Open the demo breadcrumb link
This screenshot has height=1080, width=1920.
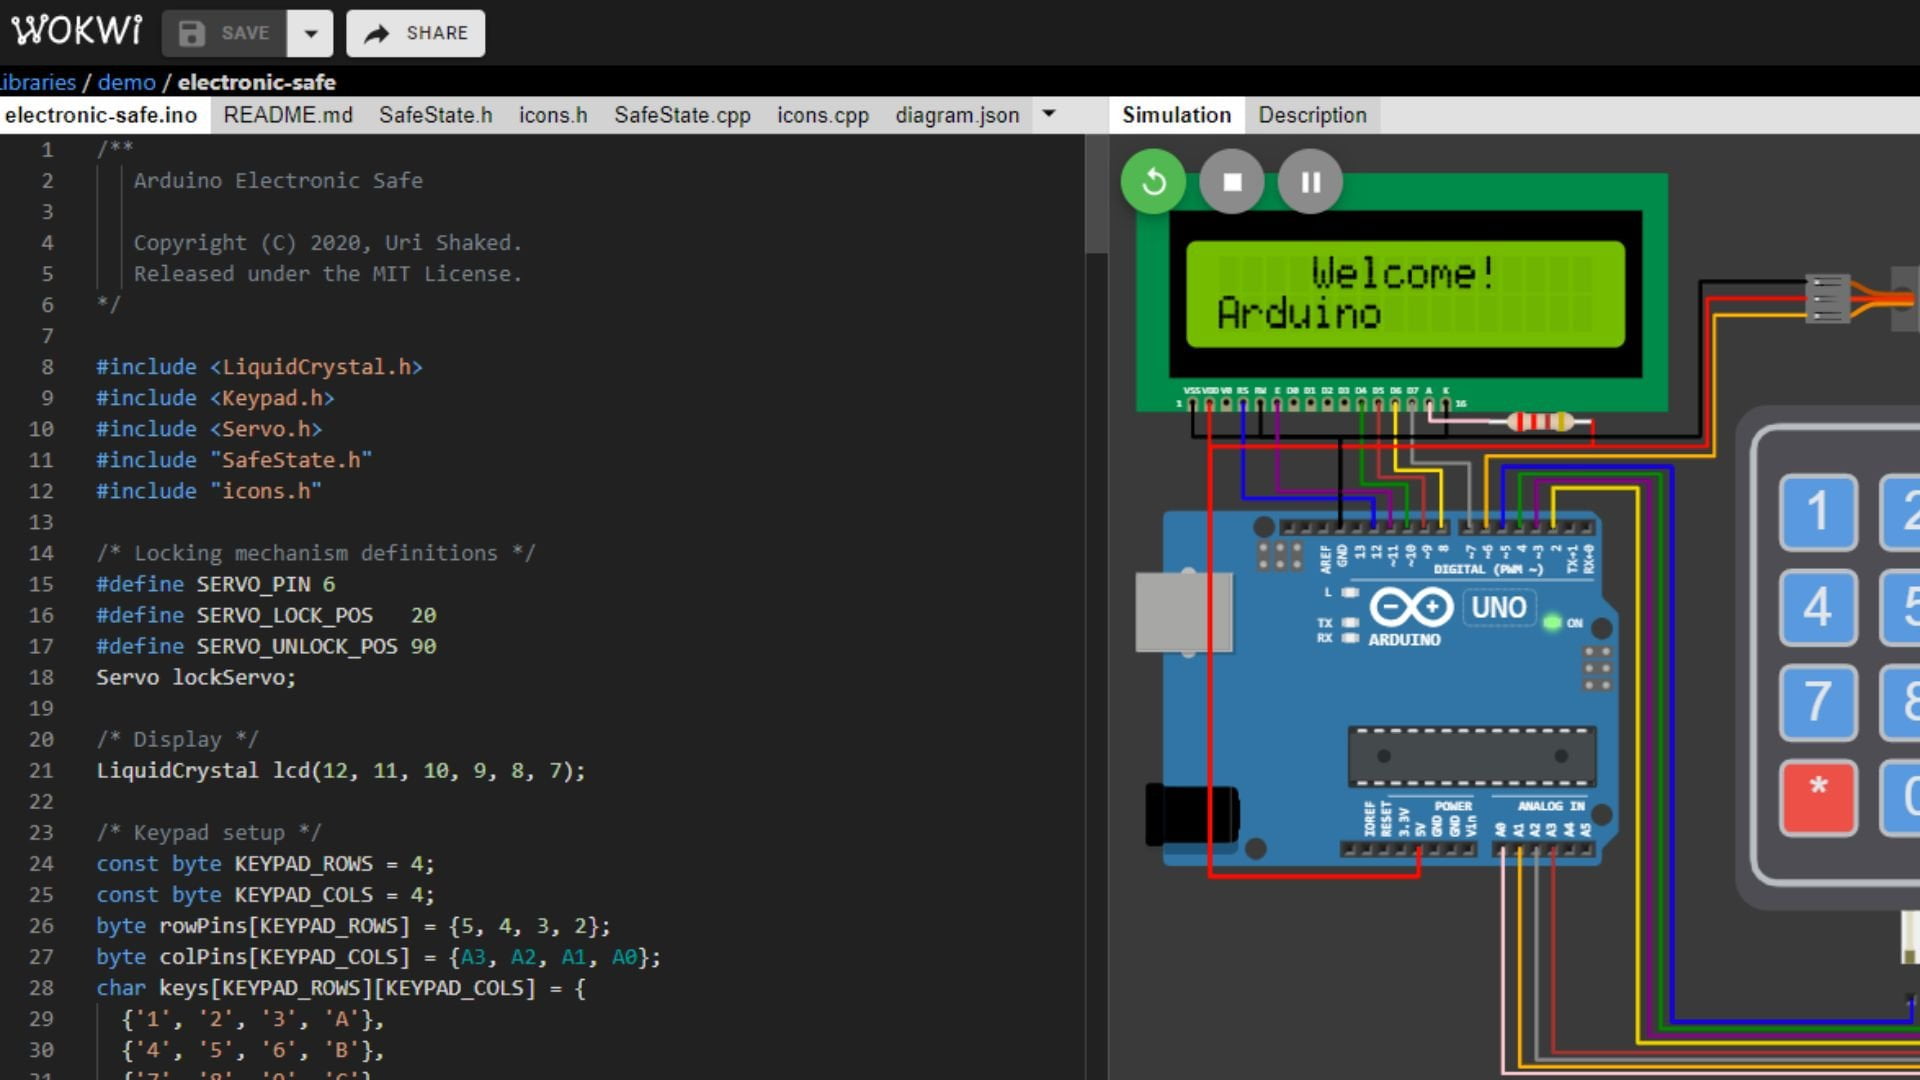127,82
